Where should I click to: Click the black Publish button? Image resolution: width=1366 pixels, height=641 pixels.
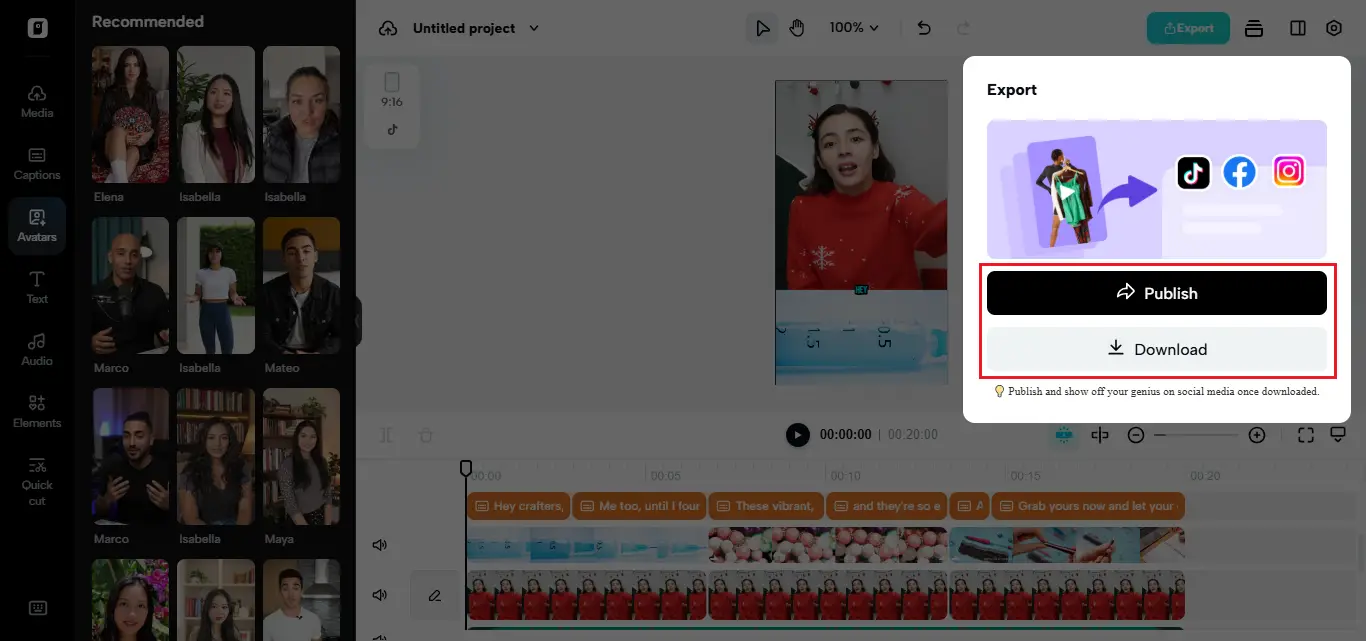point(1156,293)
